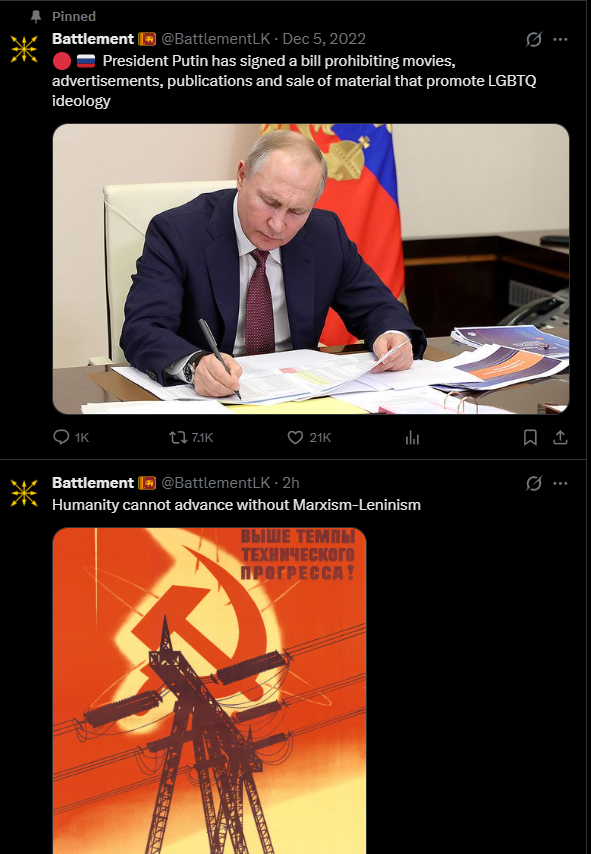Screen dimensions: 591x854
Task: Select the Pinned label above first post
Action: click(x=74, y=16)
